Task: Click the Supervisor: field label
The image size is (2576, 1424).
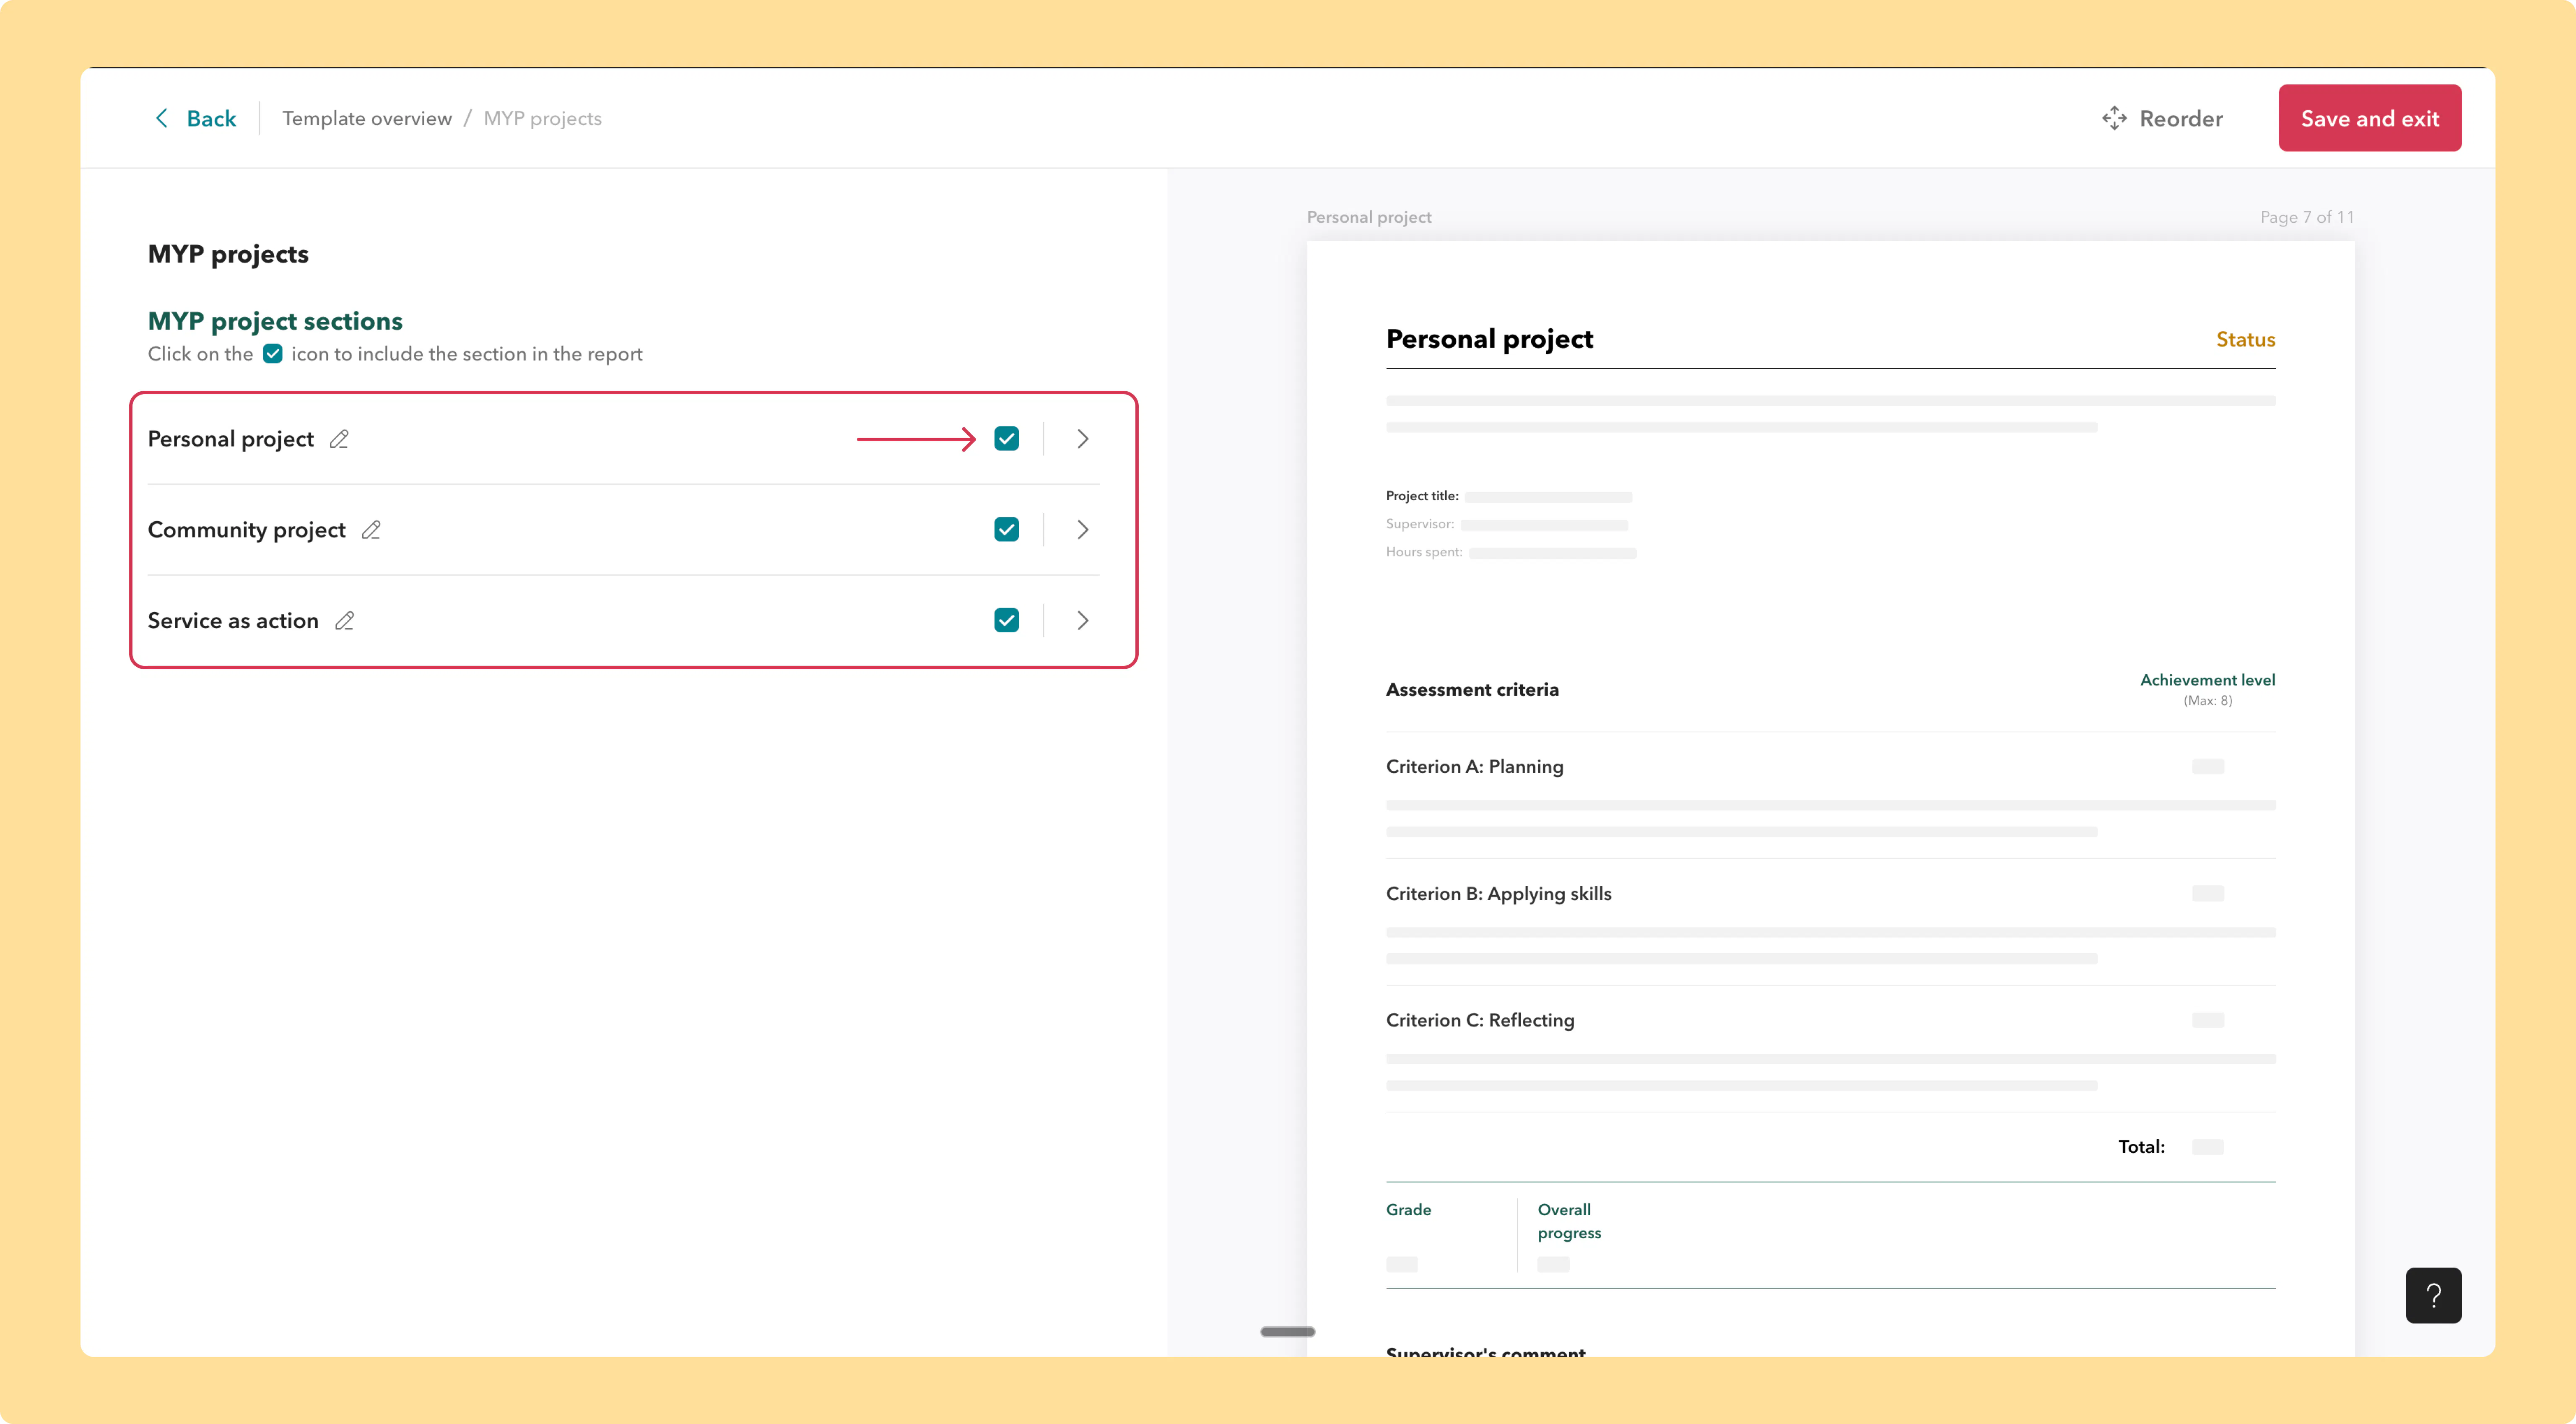Action: click(1420, 524)
